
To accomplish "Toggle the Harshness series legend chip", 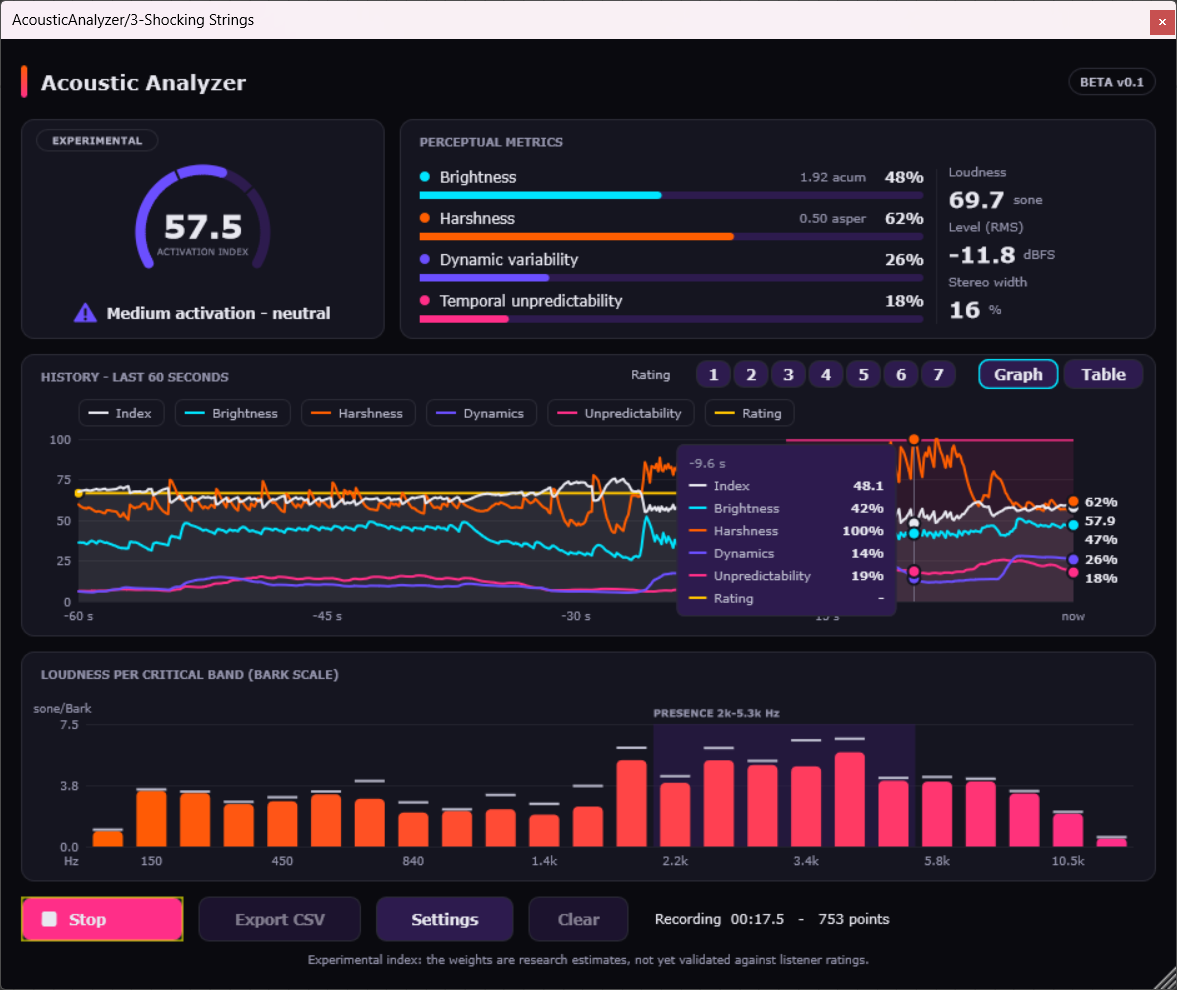I will click(x=358, y=413).
